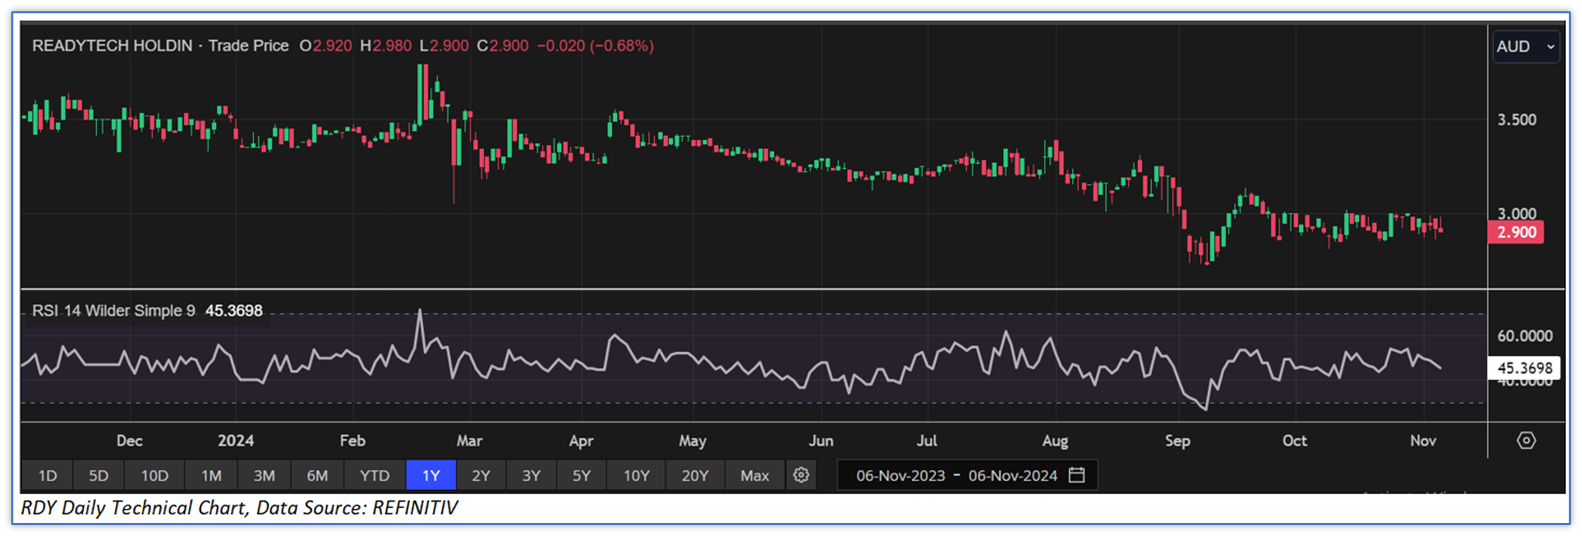Click the chart target icon near axis
1582x536 pixels.
[1525, 440]
